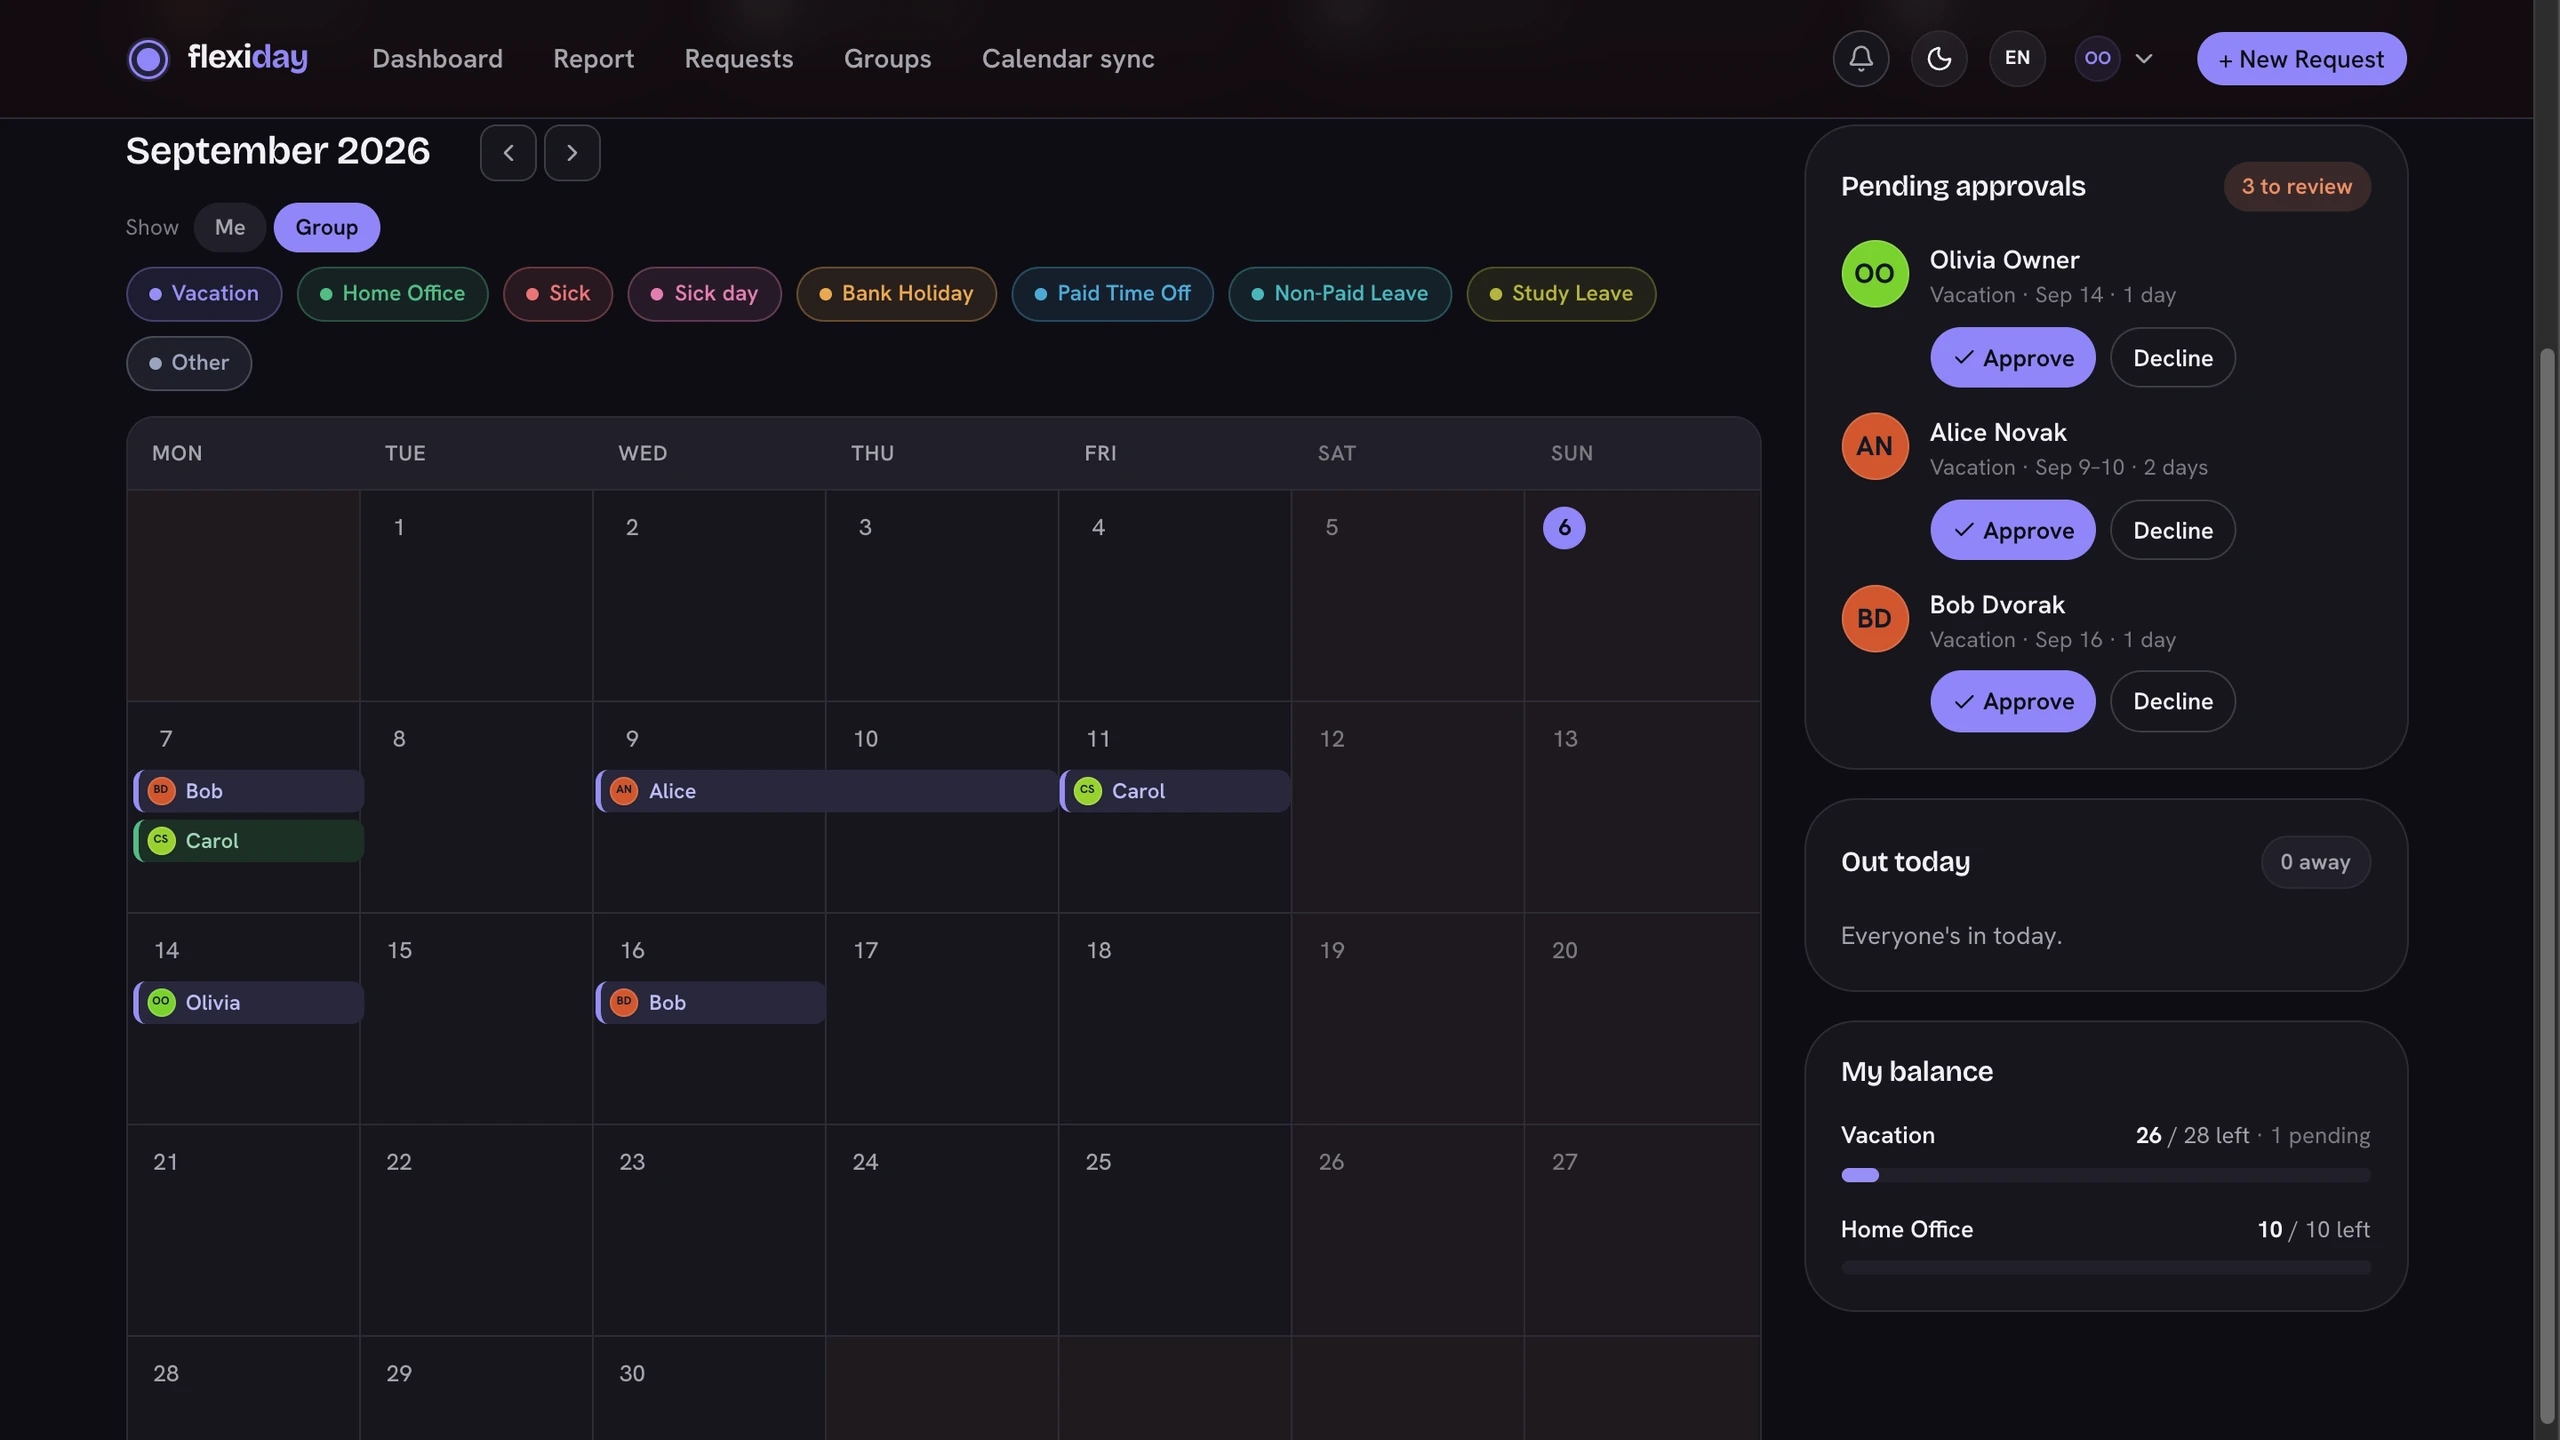2560x1440 pixels.
Task: Open Bob's event on September 16
Action: pyautogui.click(x=710, y=1002)
